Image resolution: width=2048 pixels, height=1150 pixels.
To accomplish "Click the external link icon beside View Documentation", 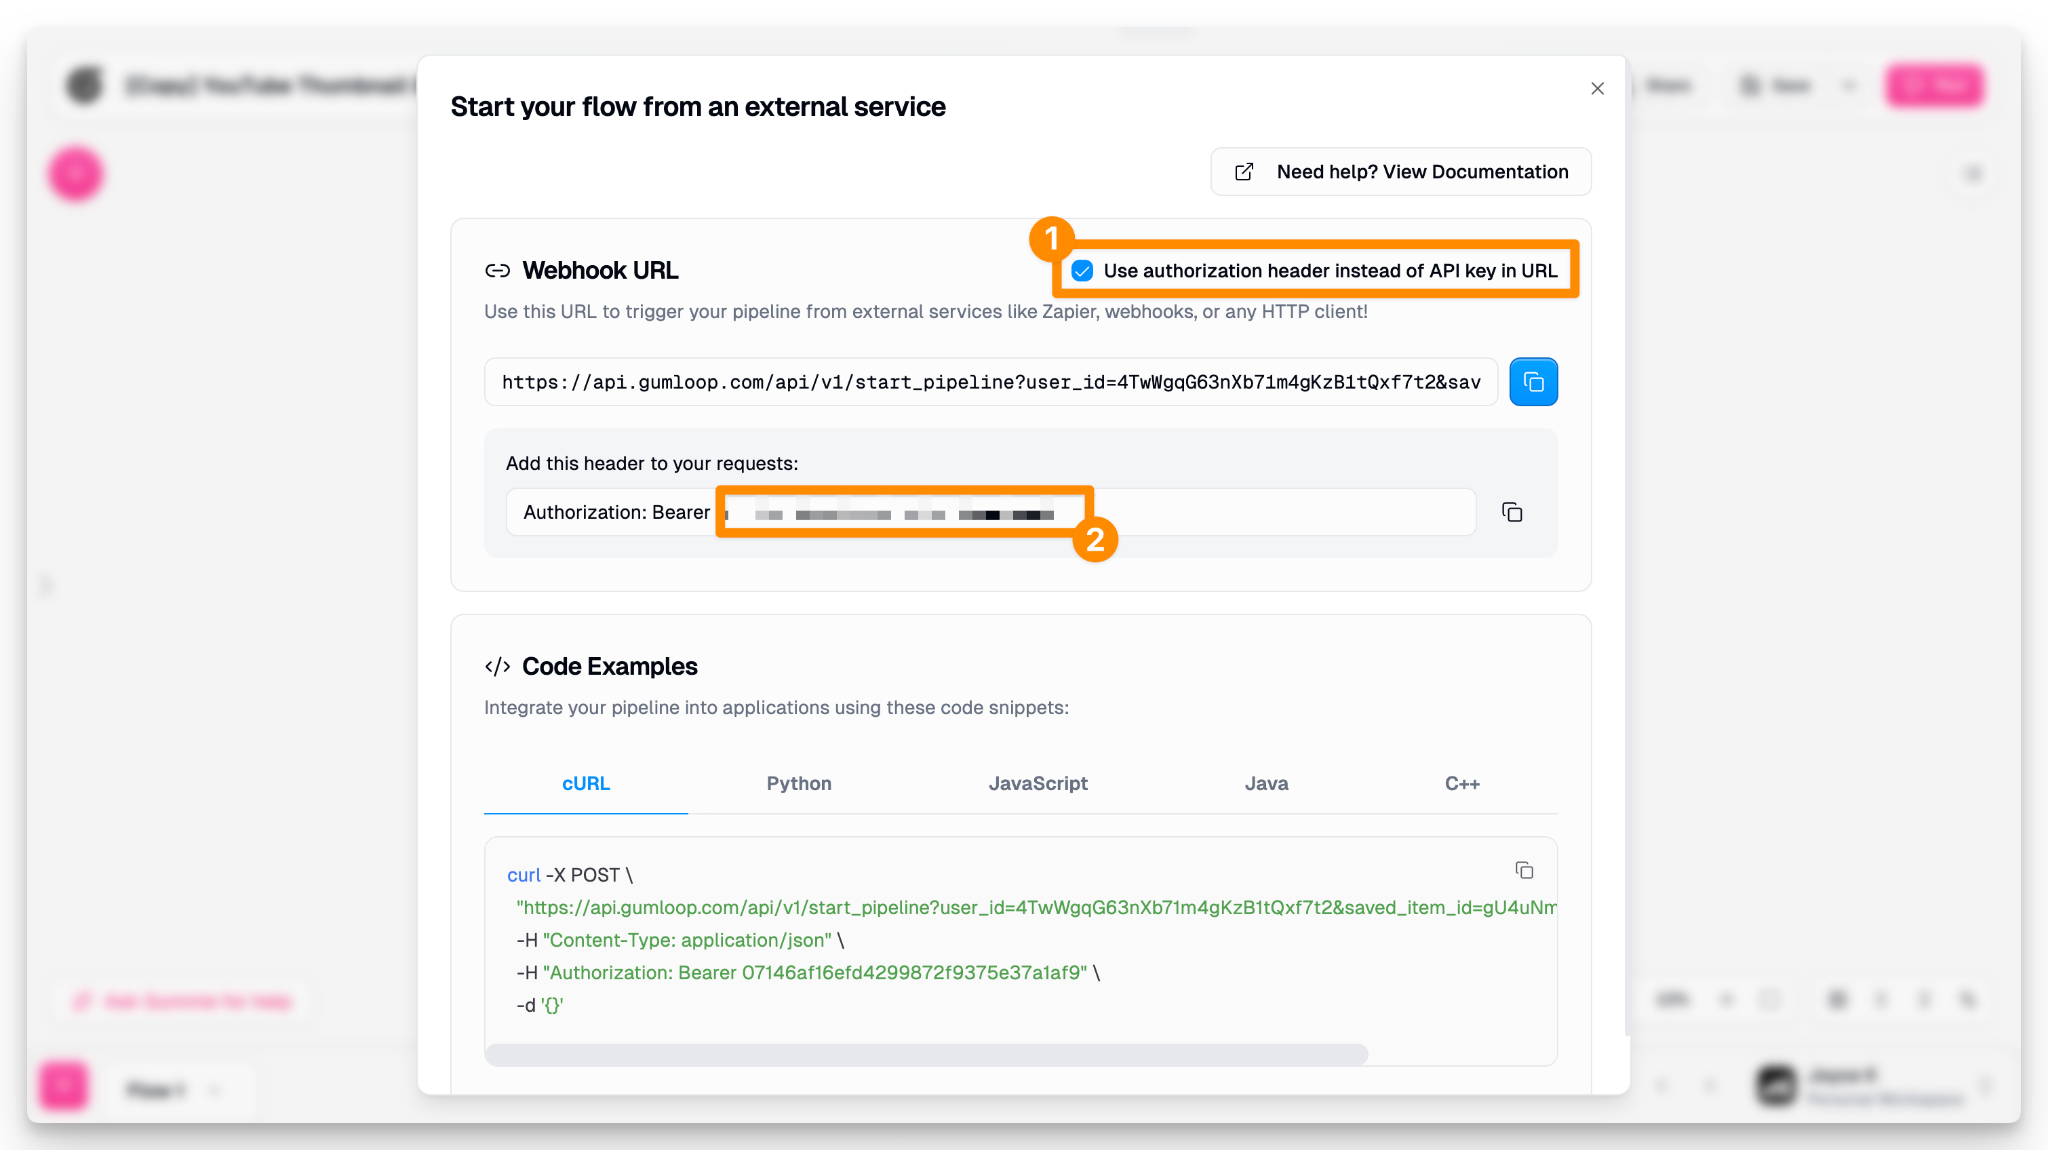I will 1244,172.
